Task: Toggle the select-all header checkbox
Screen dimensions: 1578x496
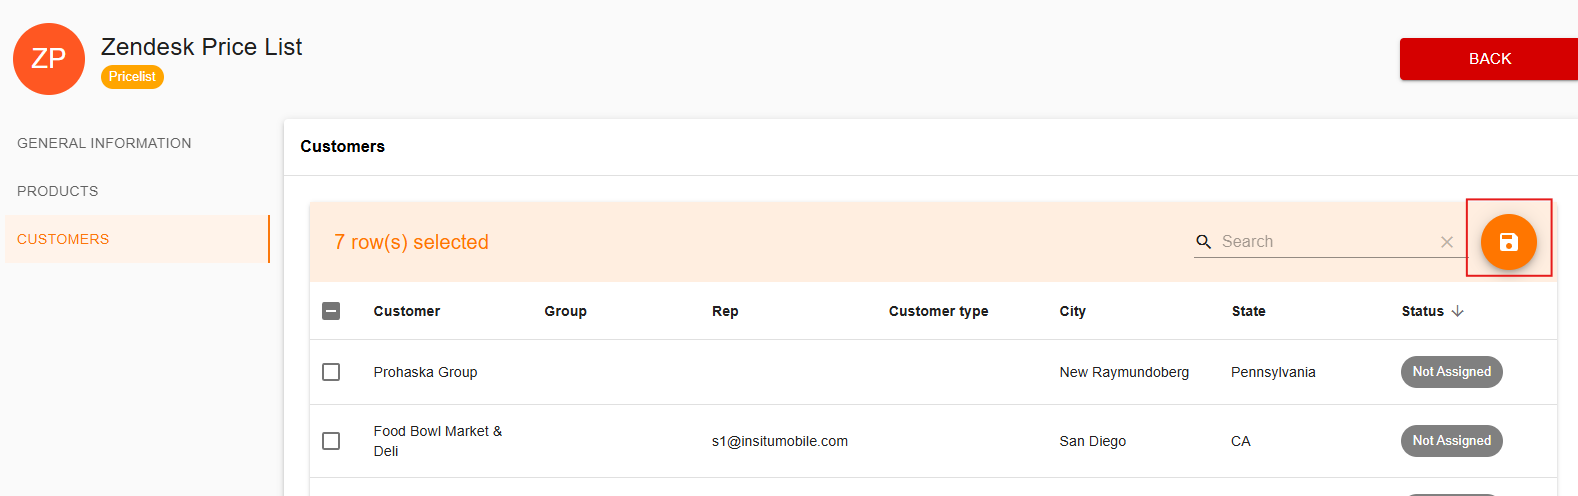Action: 331,311
